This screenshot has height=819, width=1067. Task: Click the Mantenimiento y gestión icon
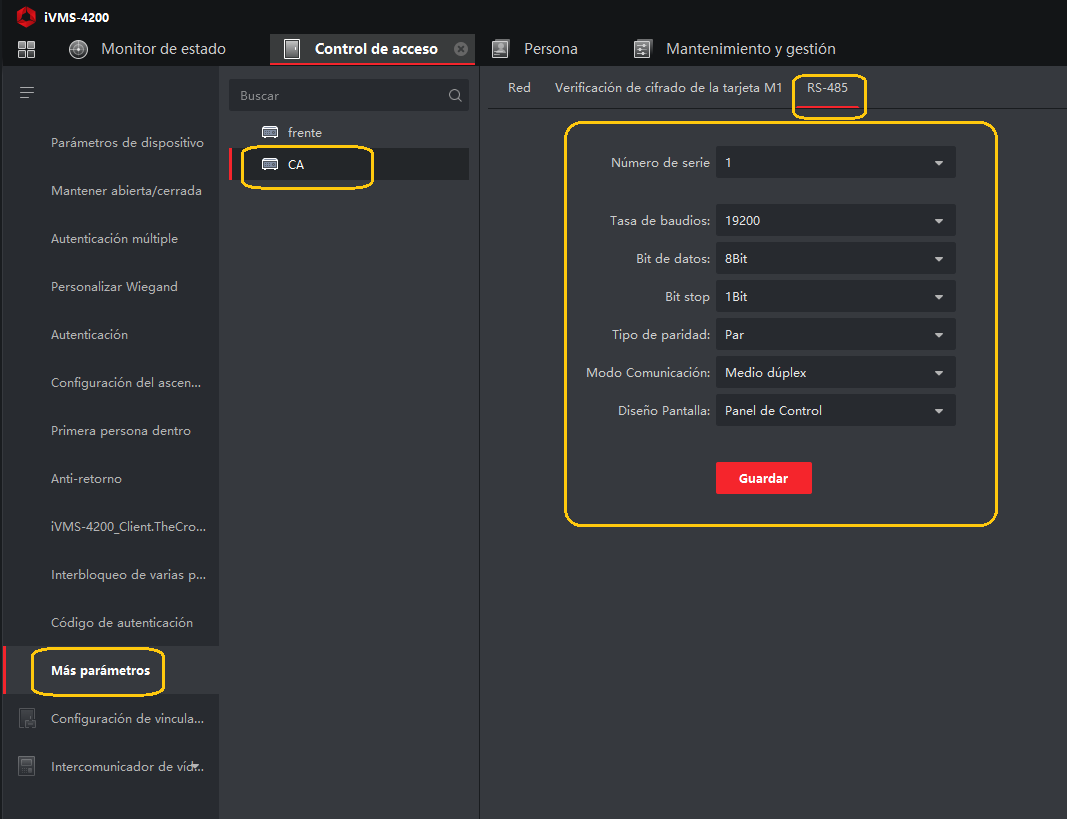click(x=643, y=49)
